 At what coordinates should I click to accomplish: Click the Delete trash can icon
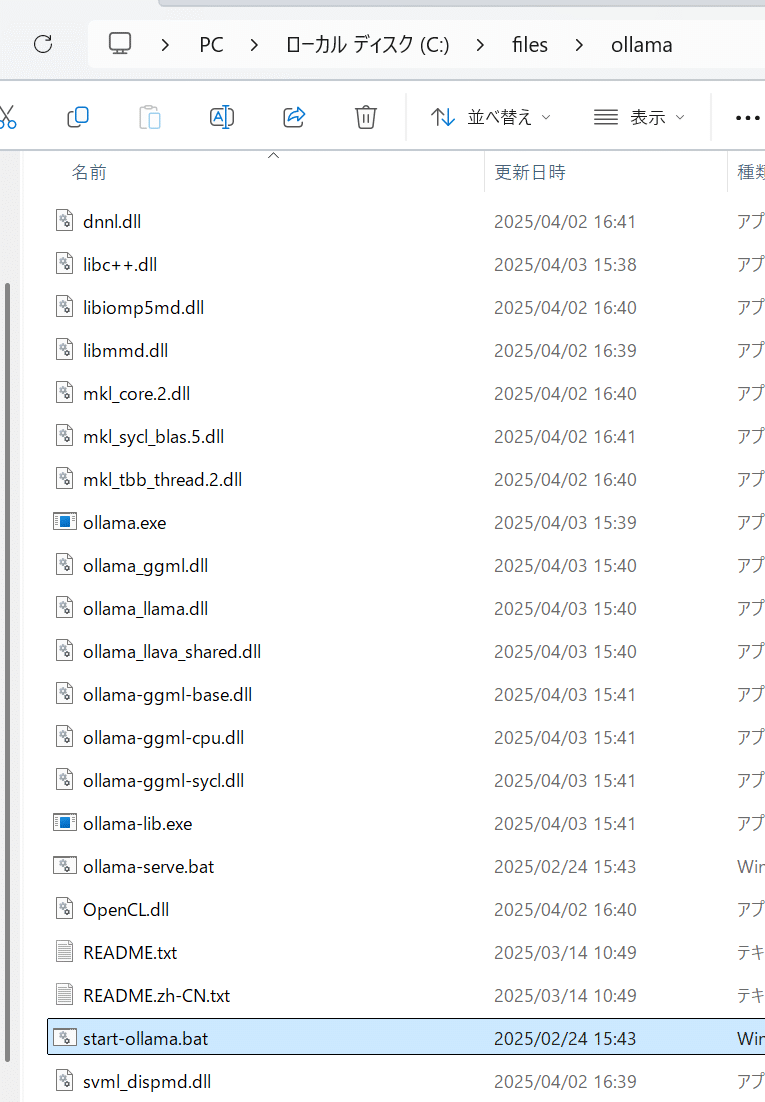[x=366, y=117]
